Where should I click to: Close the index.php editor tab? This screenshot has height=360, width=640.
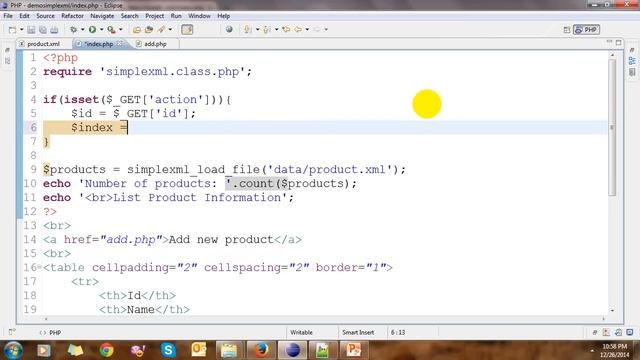pyautogui.click(x=119, y=43)
